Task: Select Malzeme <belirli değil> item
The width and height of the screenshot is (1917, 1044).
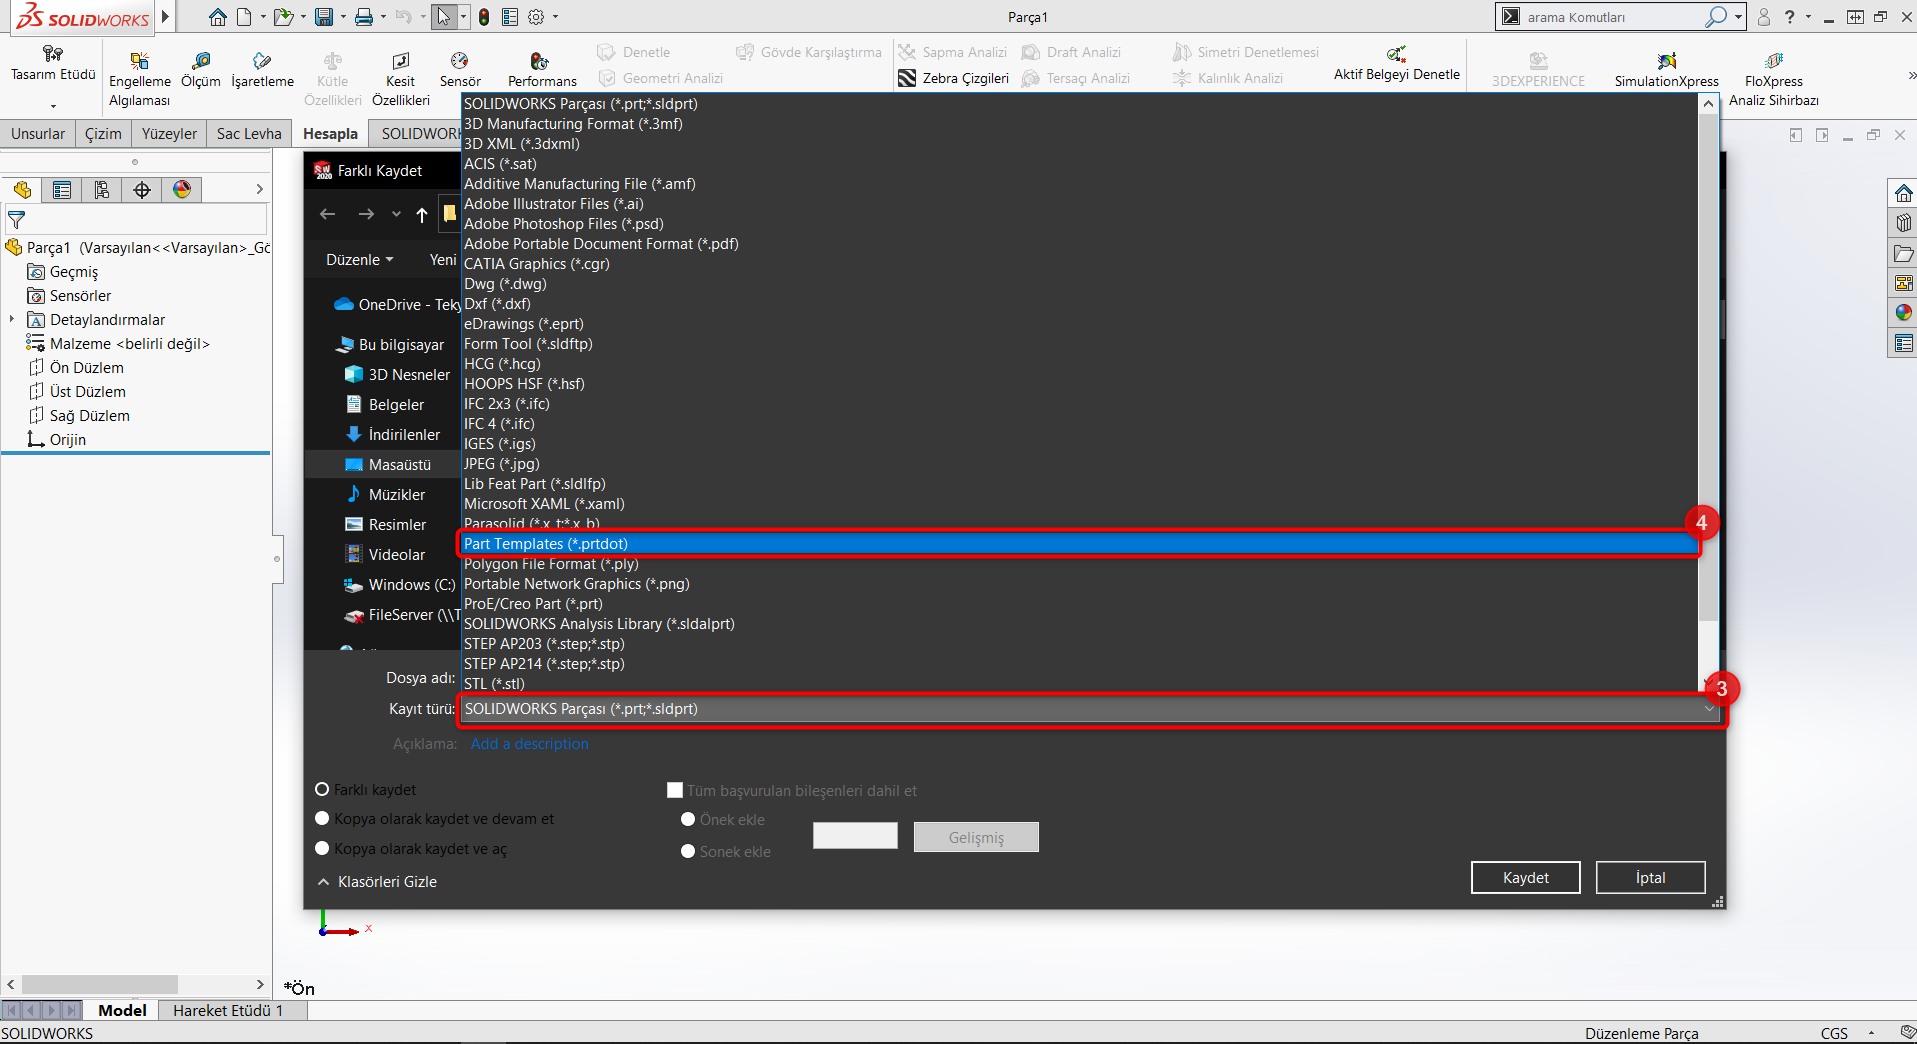Action: tap(119, 344)
